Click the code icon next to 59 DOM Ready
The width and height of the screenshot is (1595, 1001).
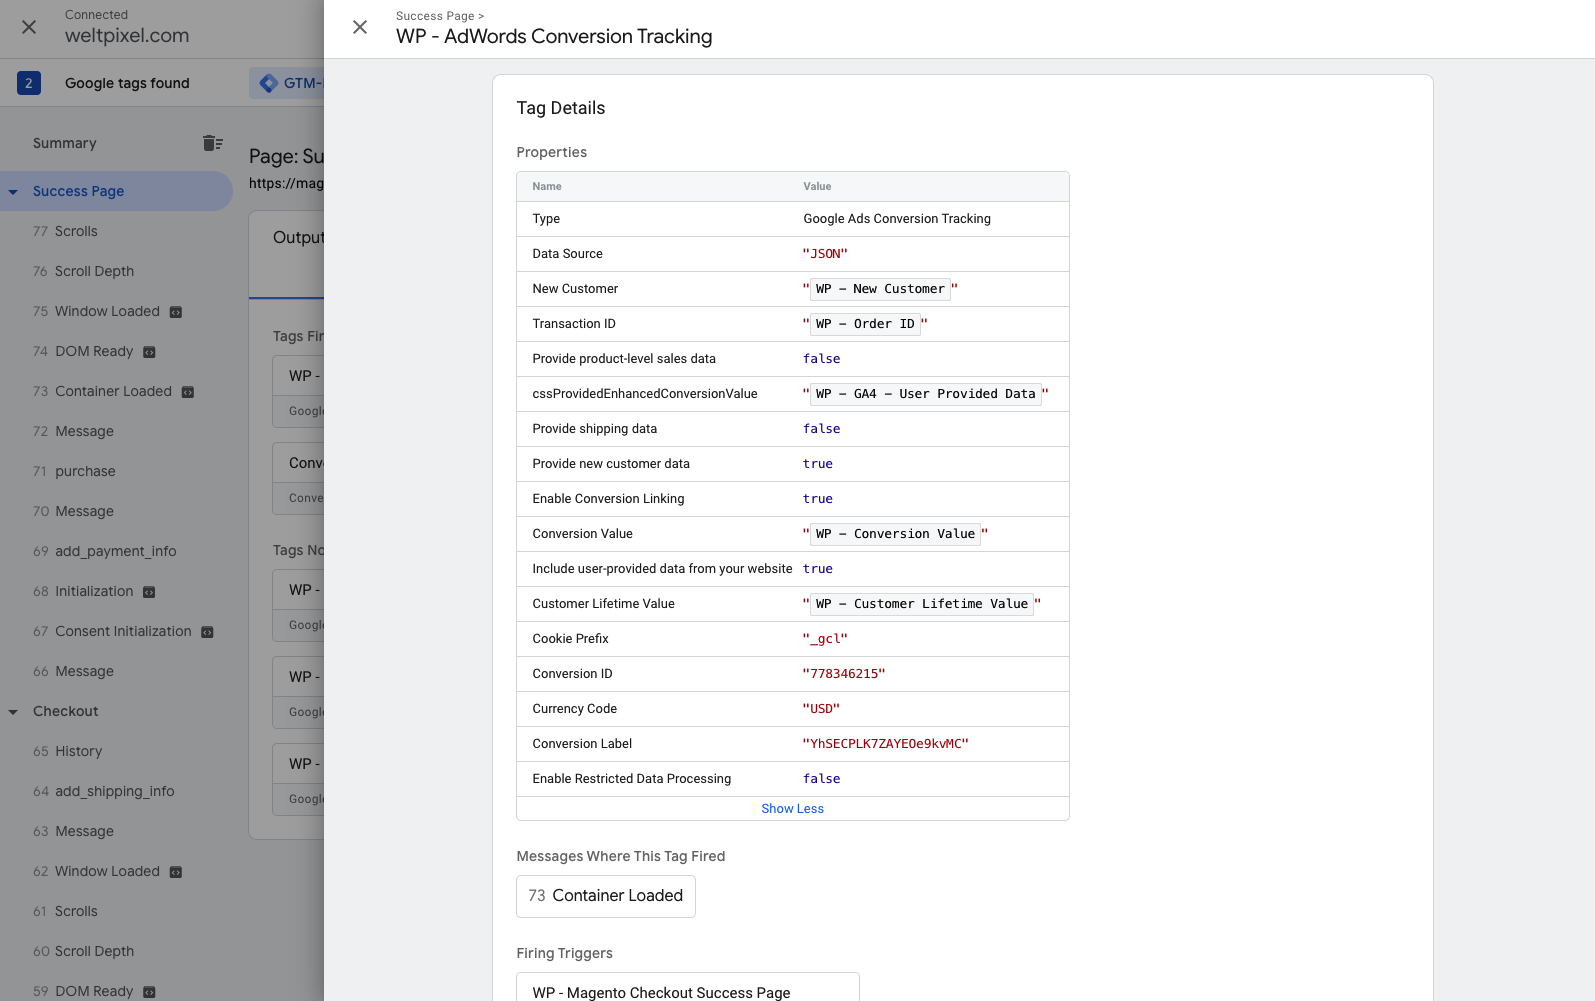(149, 992)
